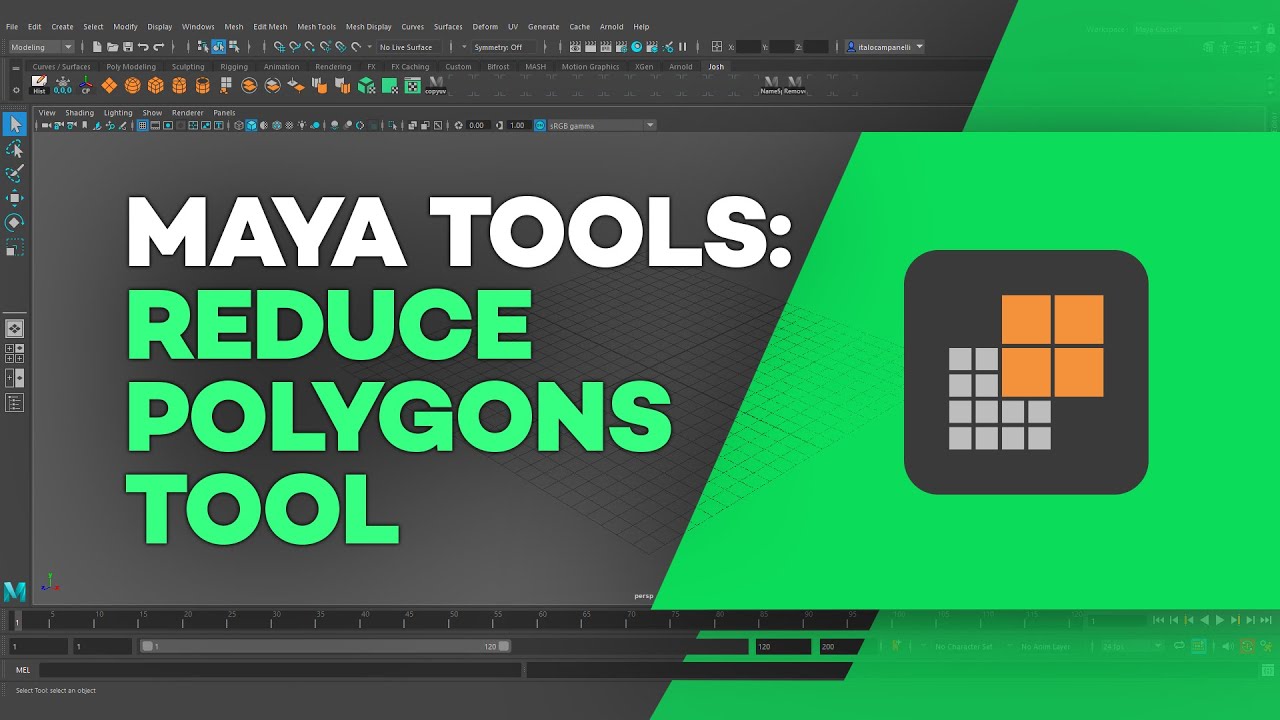Screen dimensions: 1280x720
Task: Click the Save Scene icon
Action: pyautogui.click(x=128, y=47)
